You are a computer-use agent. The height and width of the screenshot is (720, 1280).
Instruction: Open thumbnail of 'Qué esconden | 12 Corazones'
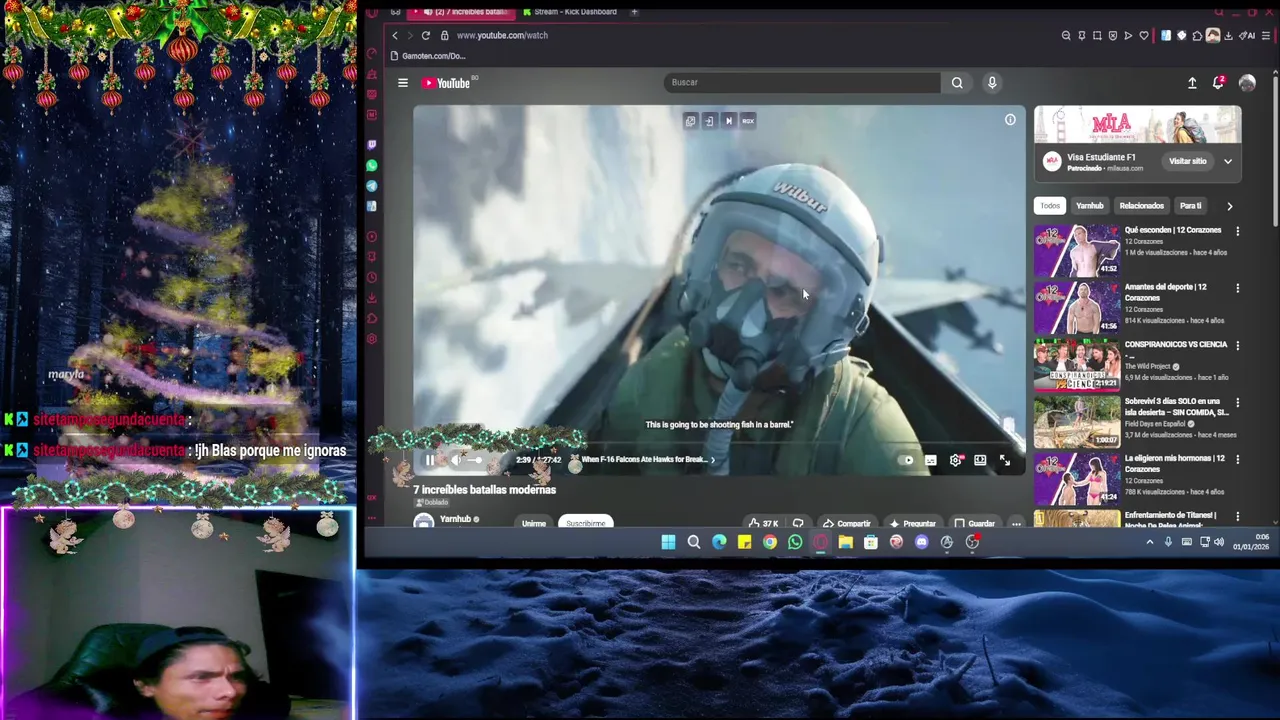[1077, 250]
